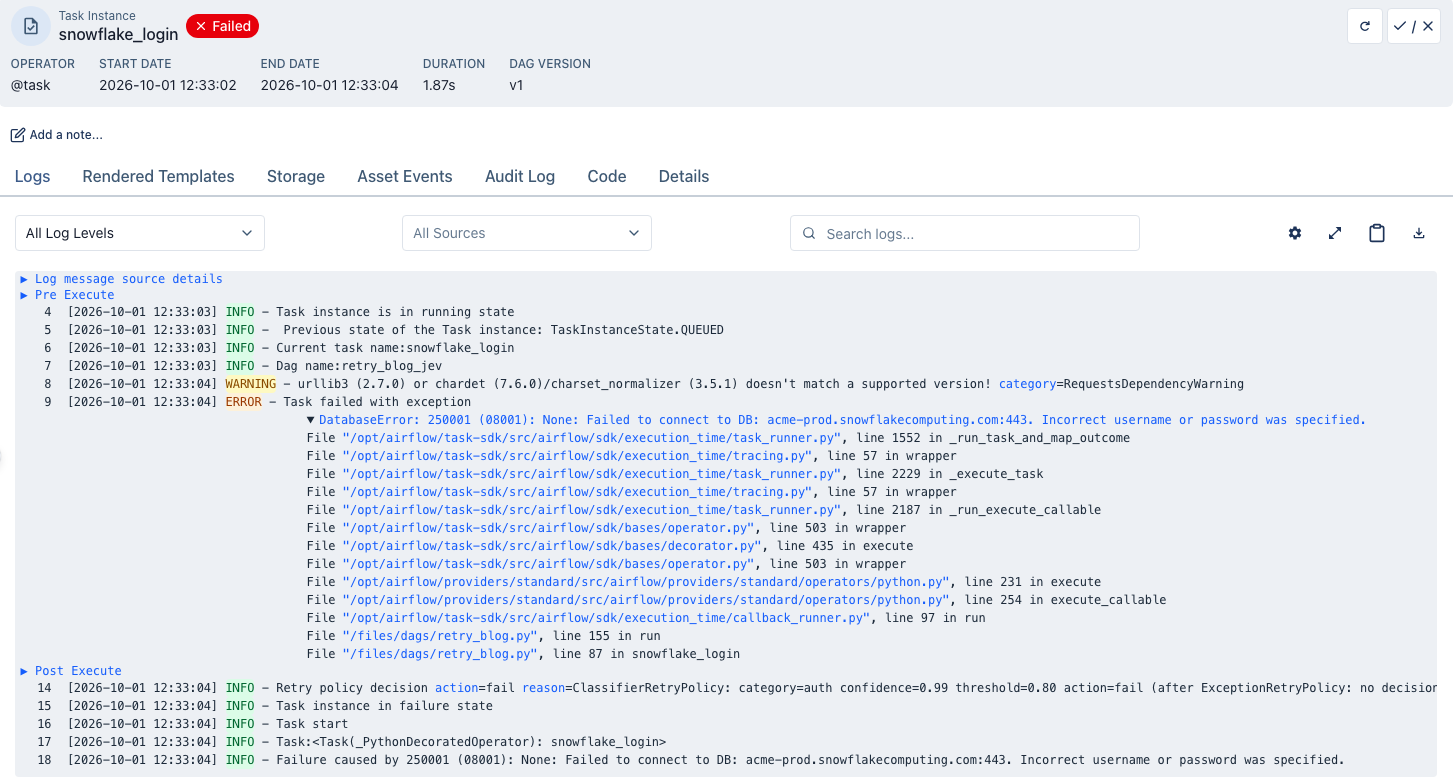Click the Add a note pencil icon

tap(18, 135)
